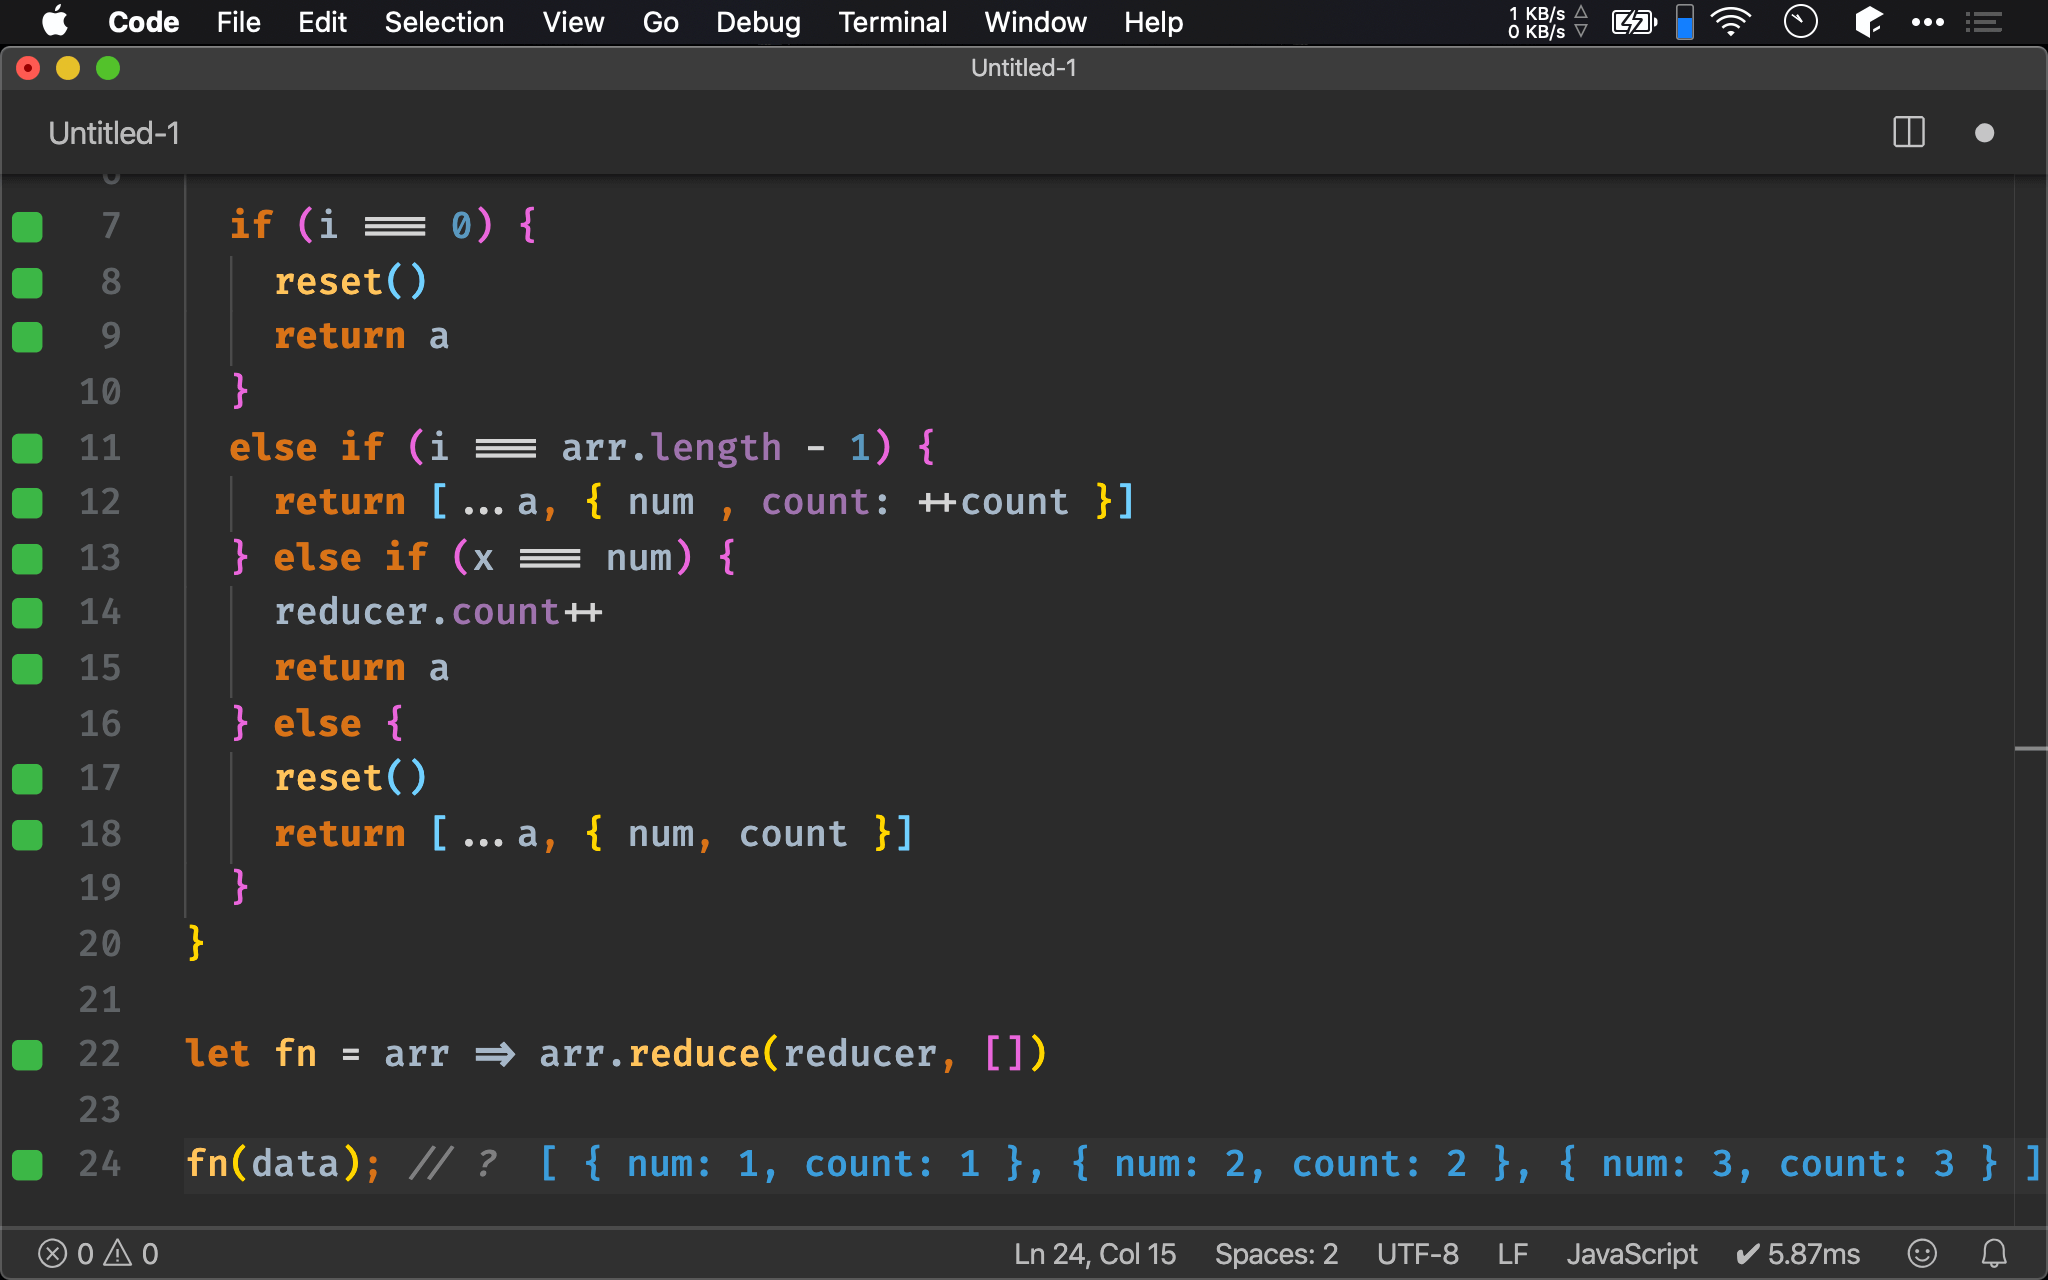Click the LF line ending button
The width and height of the screenshot is (2048, 1280).
1512,1253
